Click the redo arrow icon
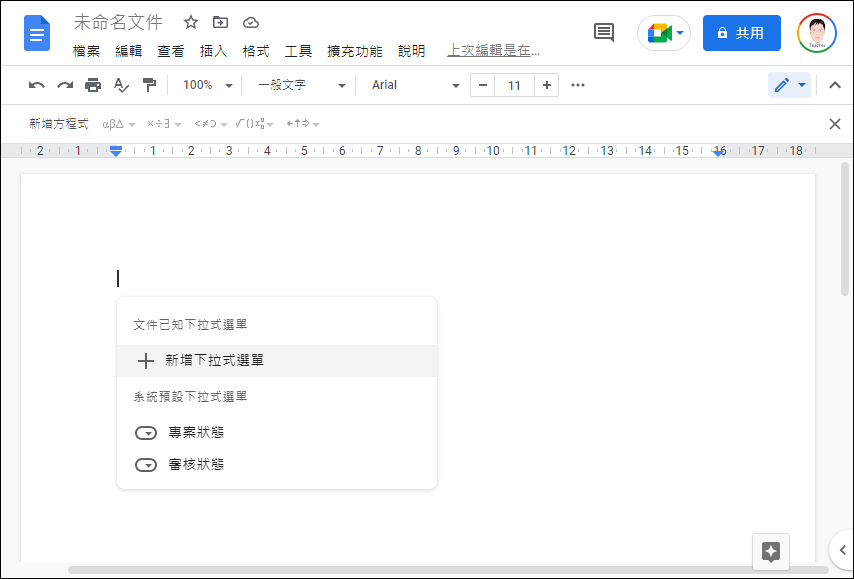This screenshot has width=854, height=579. click(65, 85)
